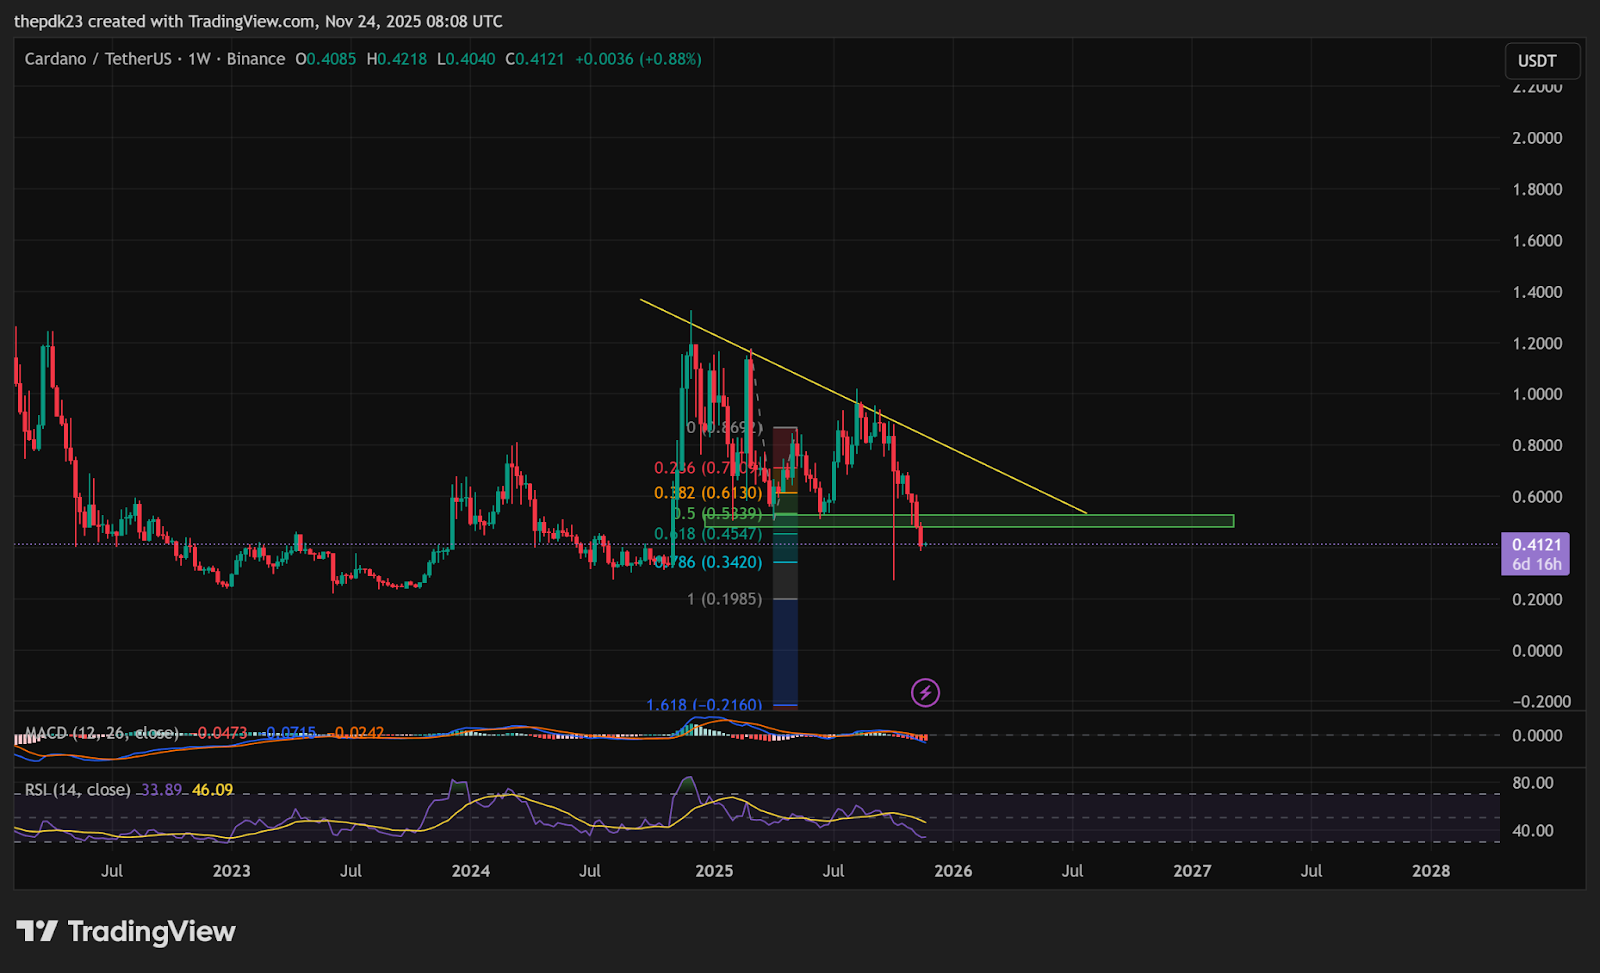Click the chart attribution header text
This screenshot has width=1600, height=973.
click(258, 21)
